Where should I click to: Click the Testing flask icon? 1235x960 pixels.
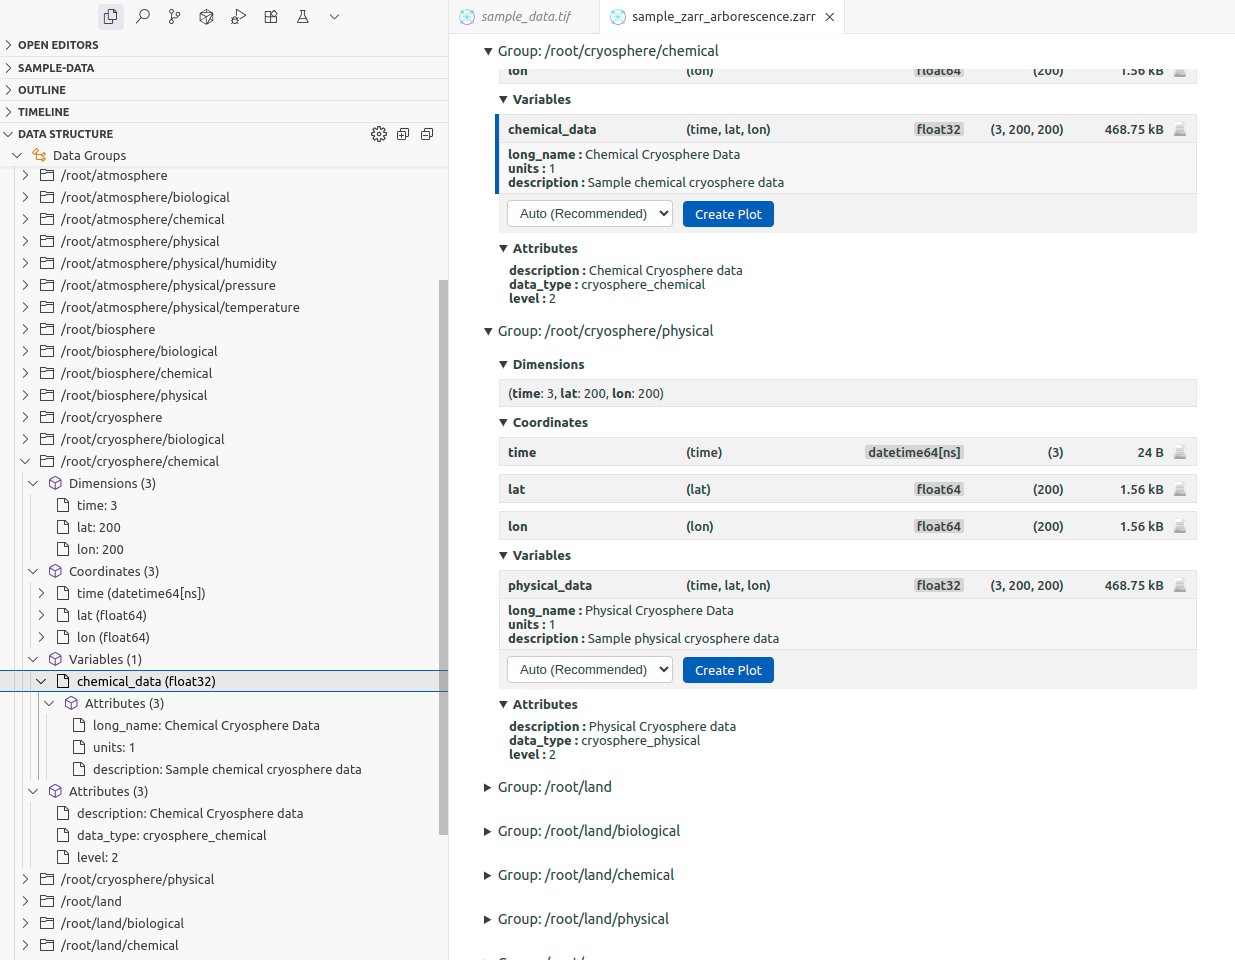click(x=303, y=16)
